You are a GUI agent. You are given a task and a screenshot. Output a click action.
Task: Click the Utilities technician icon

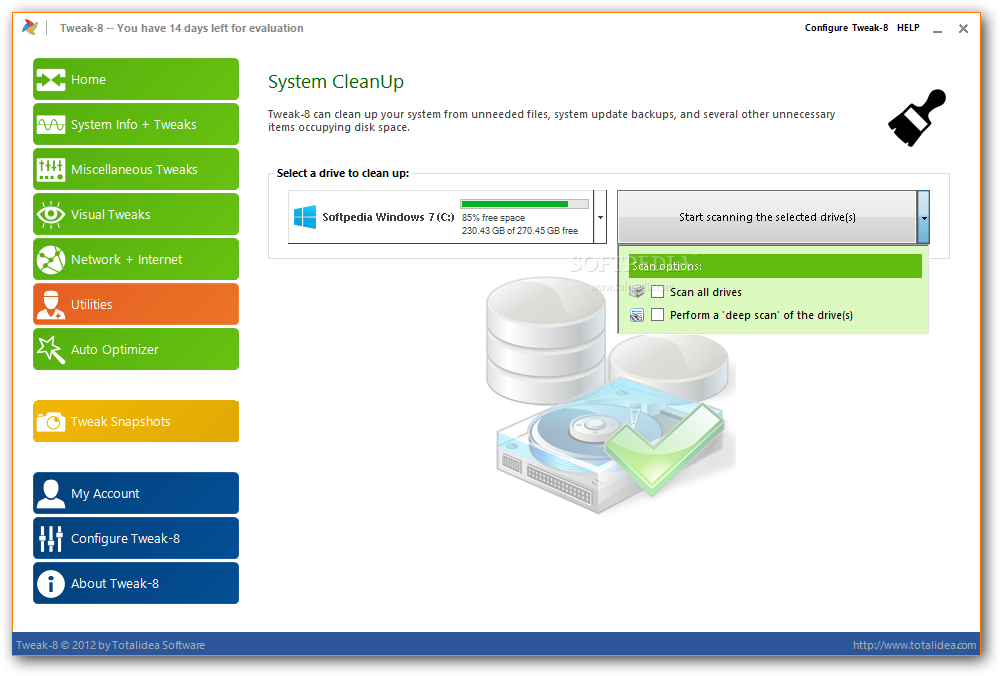[50, 304]
